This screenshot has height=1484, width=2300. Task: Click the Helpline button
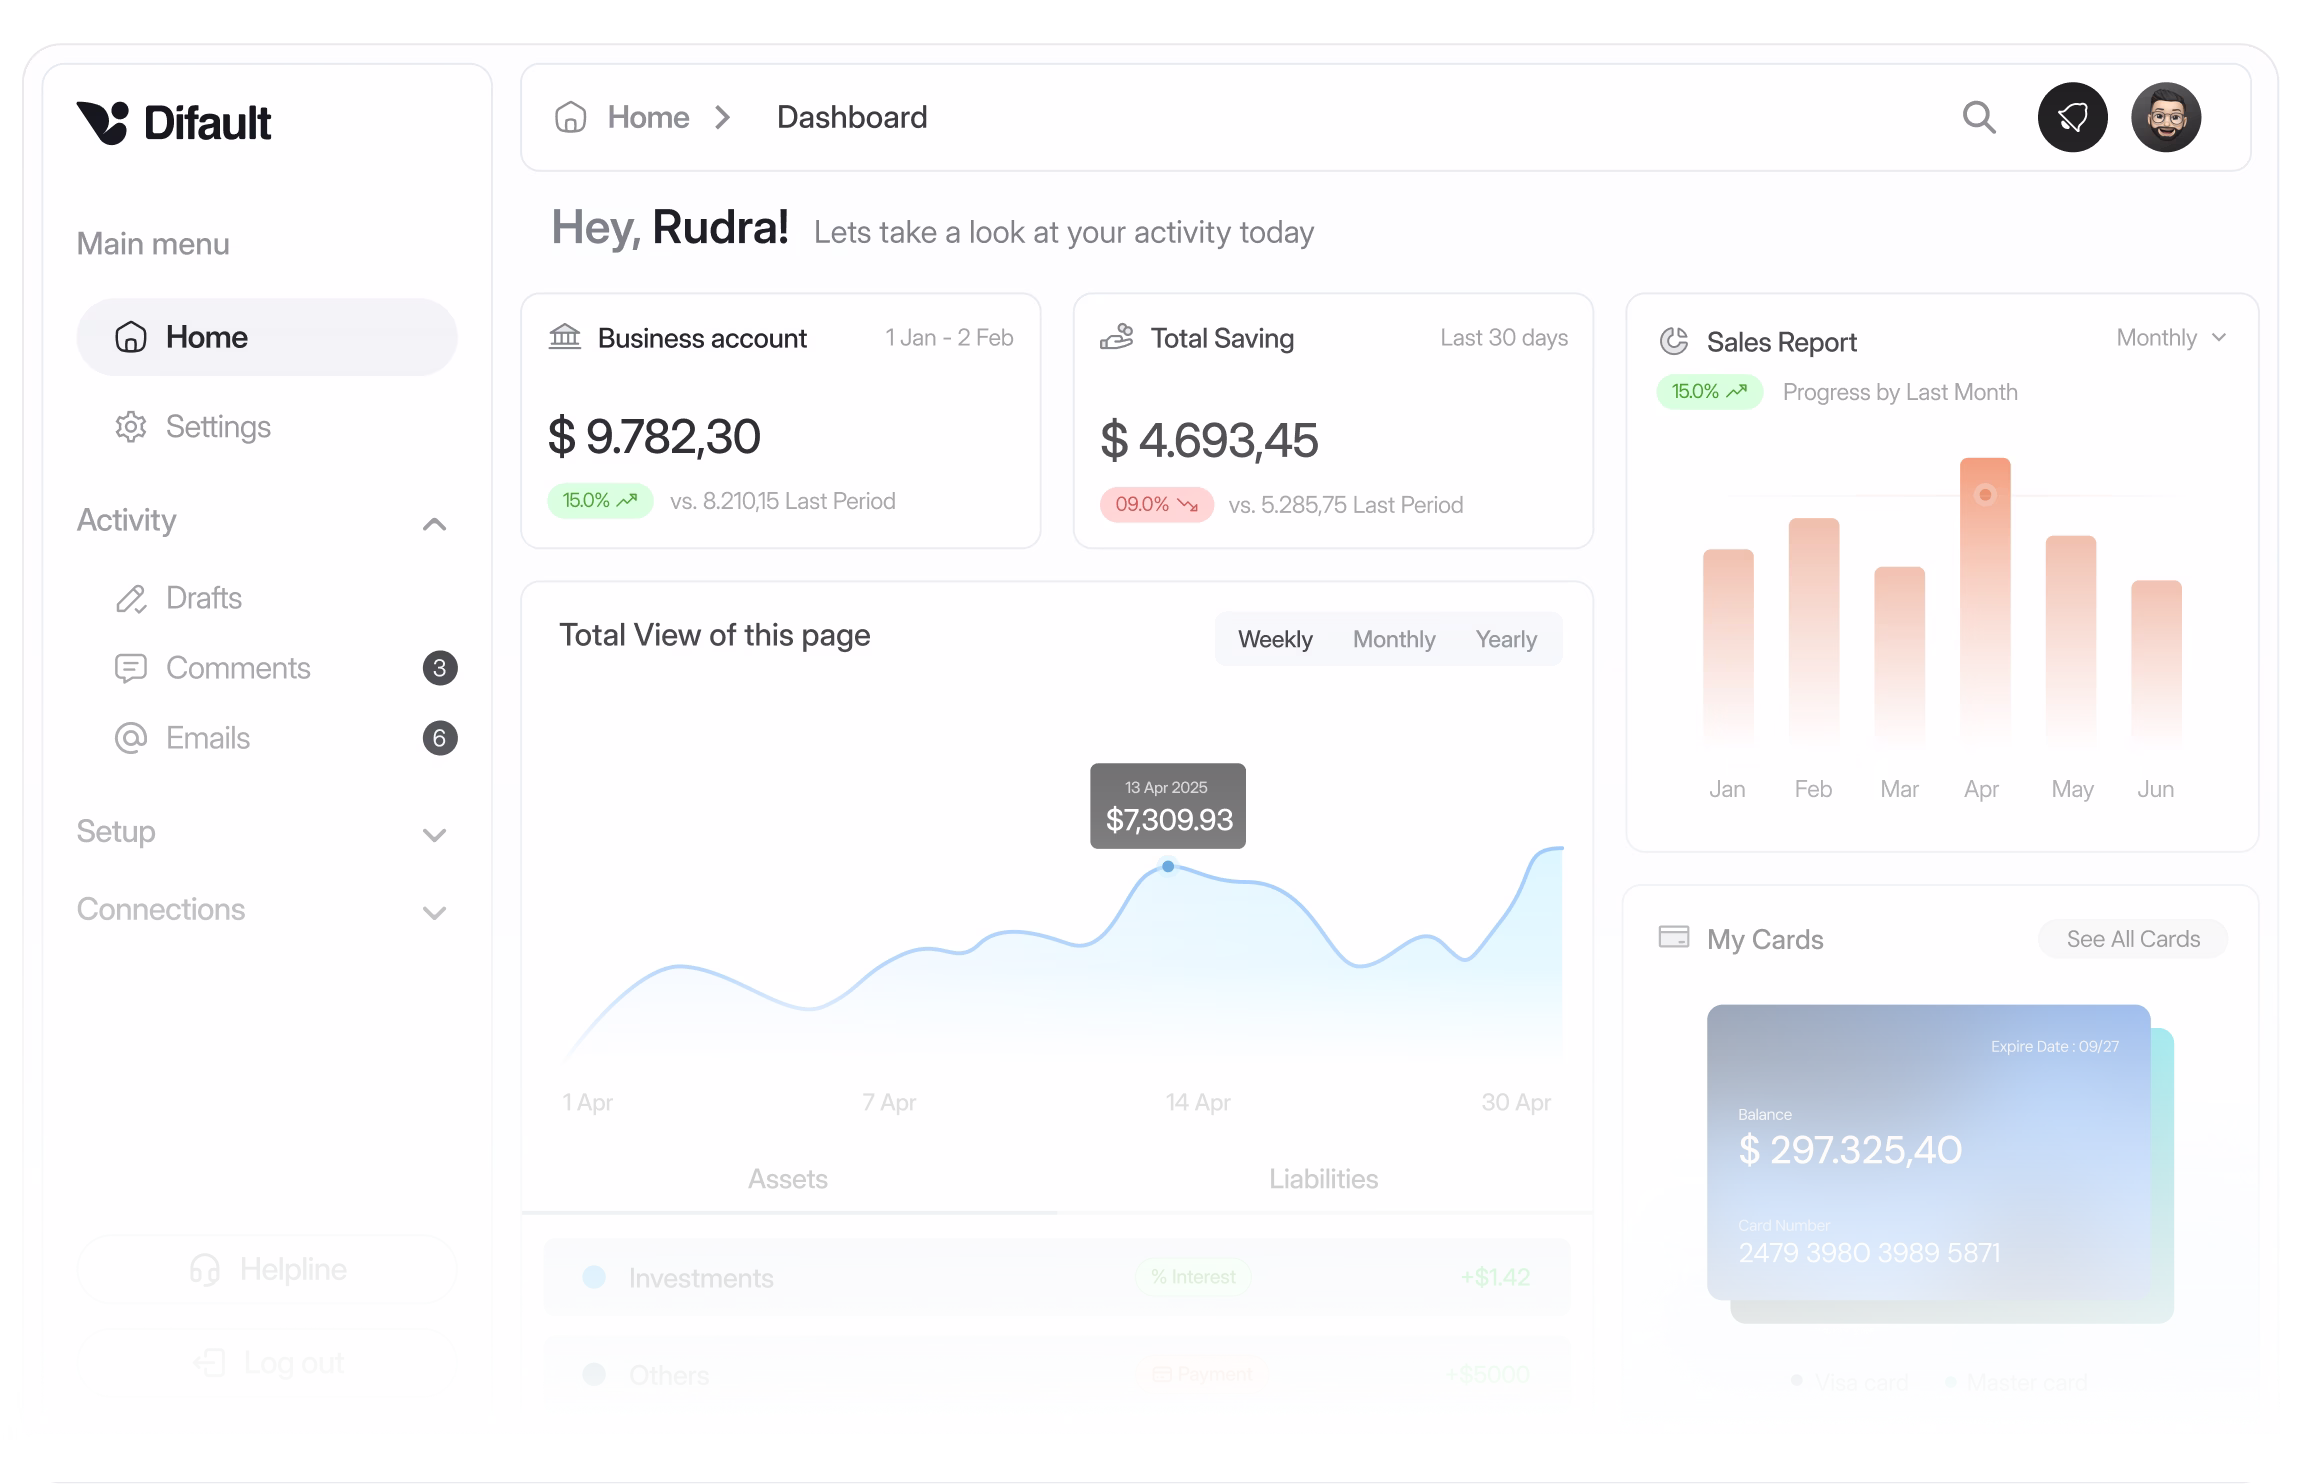(x=267, y=1269)
